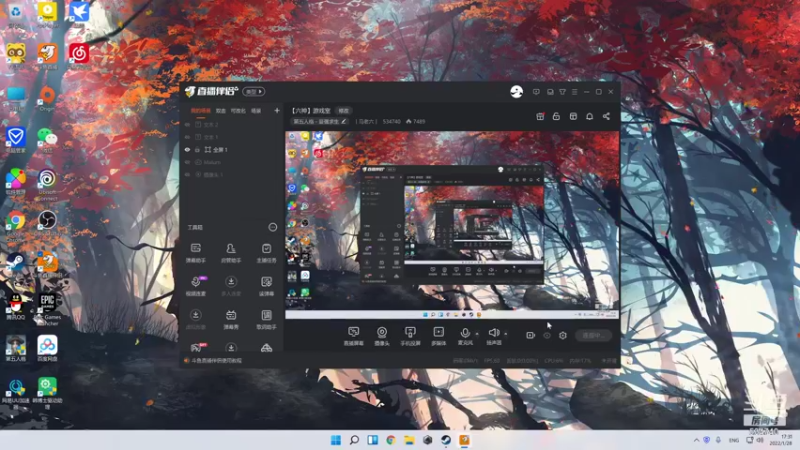This screenshot has height=450, width=800.
Task: Open the gift box icon with red dot
Action: tap(540, 116)
